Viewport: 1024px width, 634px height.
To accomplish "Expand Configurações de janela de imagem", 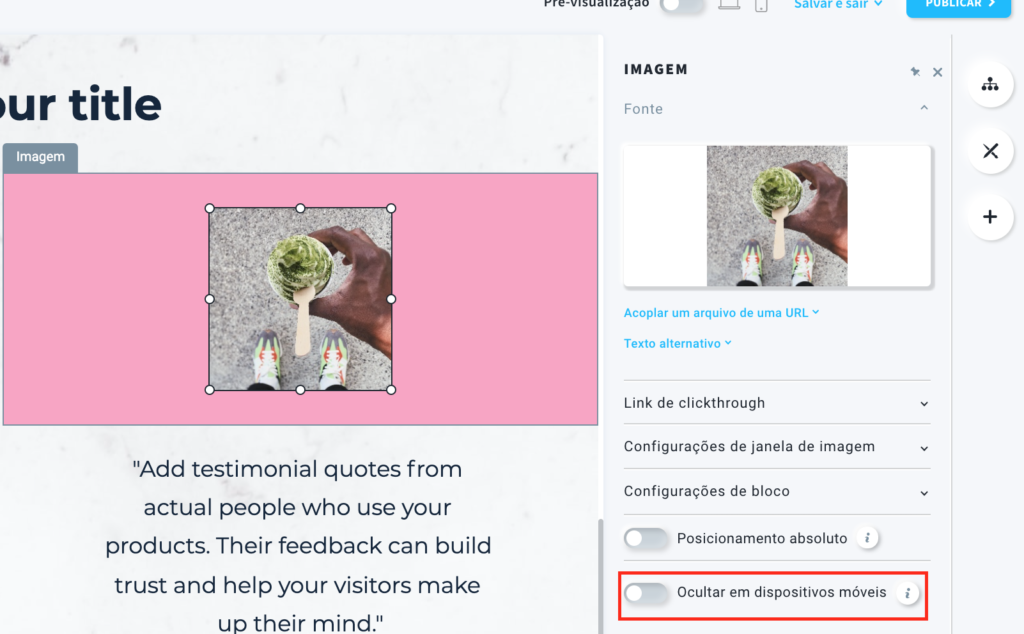I will coord(776,447).
